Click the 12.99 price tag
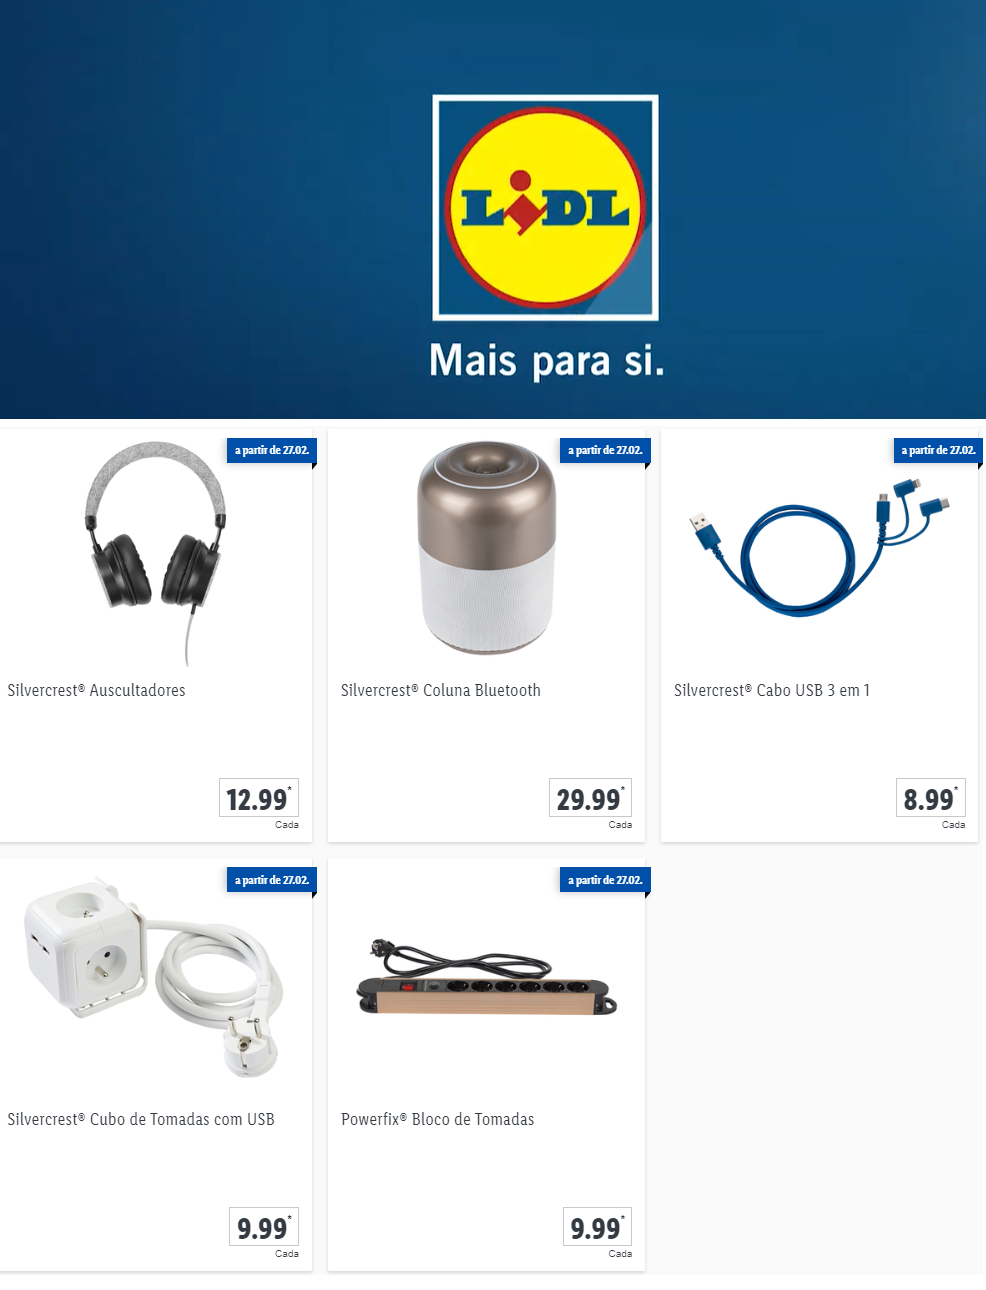This screenshot has height=1290, width=986. tap(259, 798)
